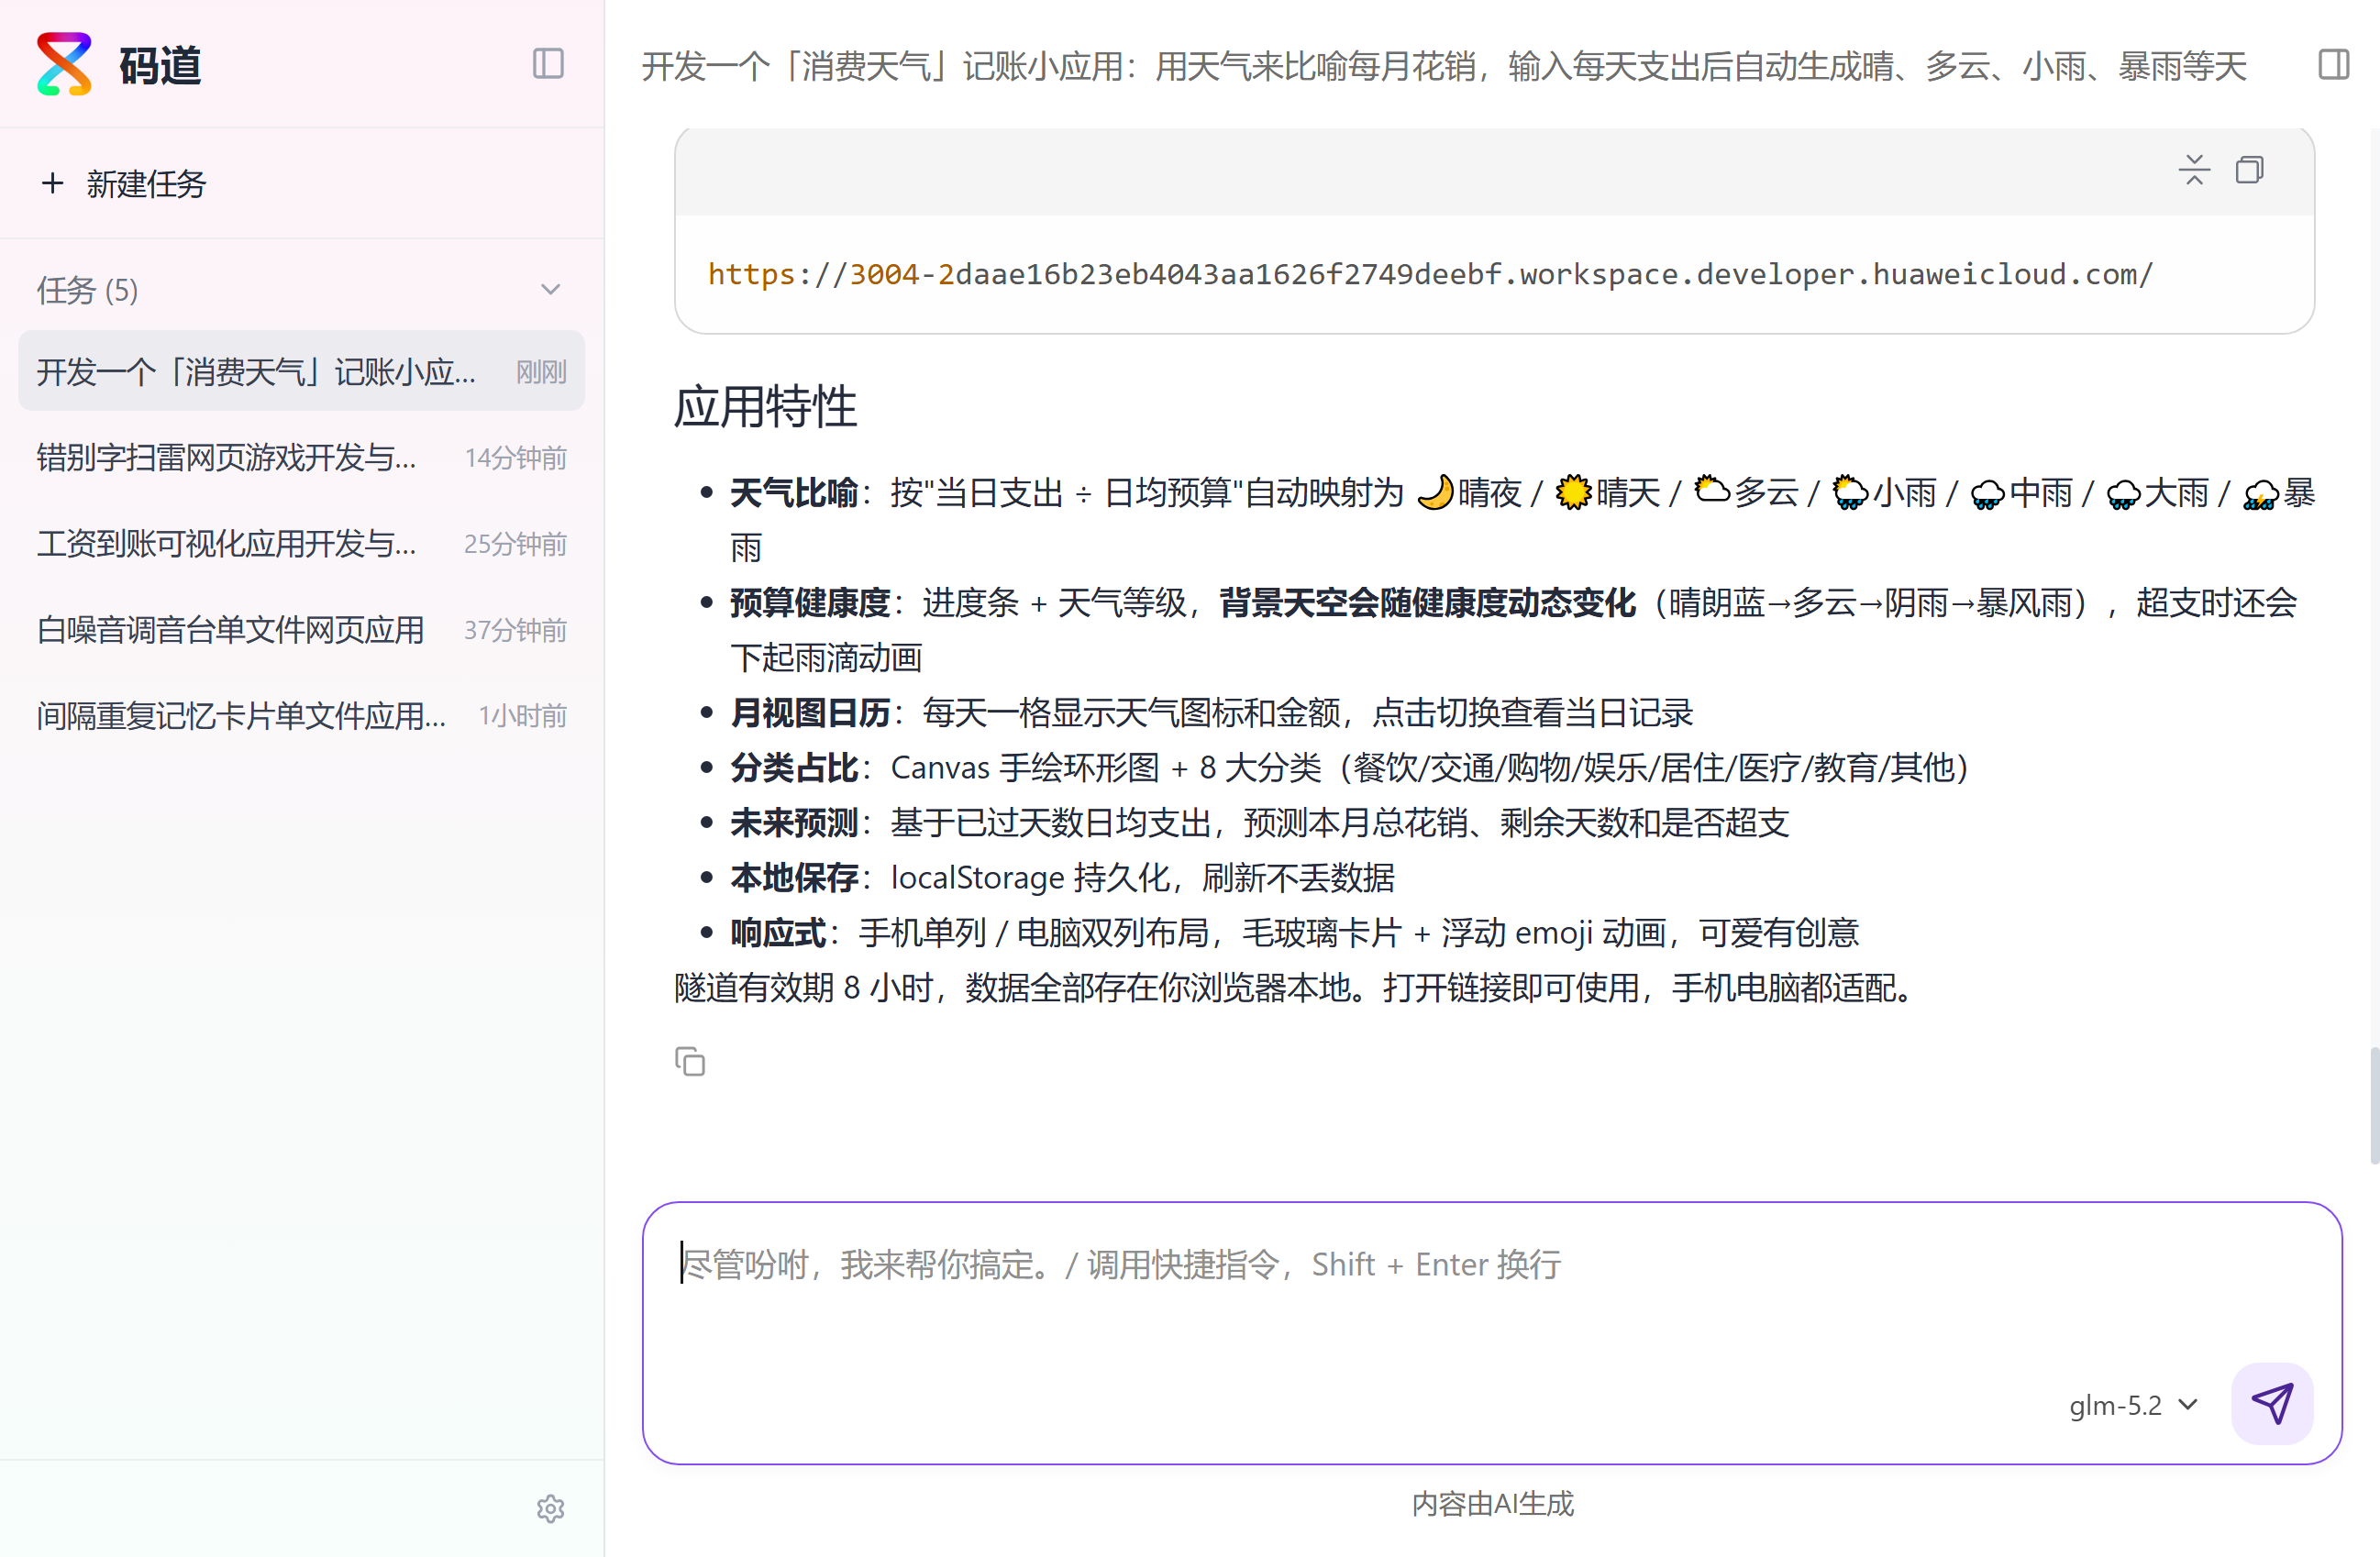Click the 应用特性 heading
Image resolution: width=2380 pixels, height=1557 pixels.
(x=765, y=407)
